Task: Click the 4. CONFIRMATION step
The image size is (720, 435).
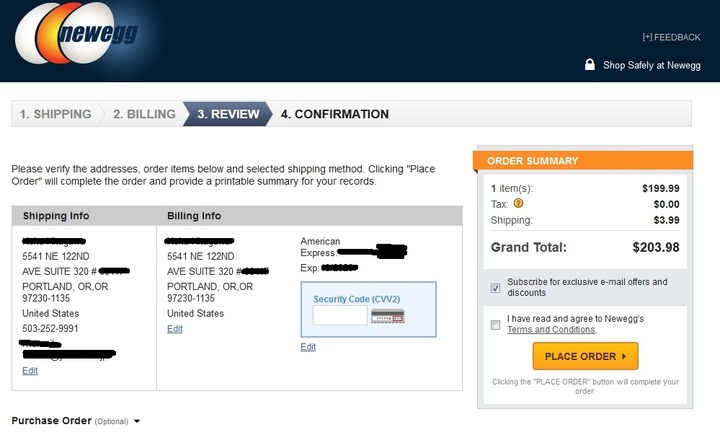Action: click(x=335, y=114)
